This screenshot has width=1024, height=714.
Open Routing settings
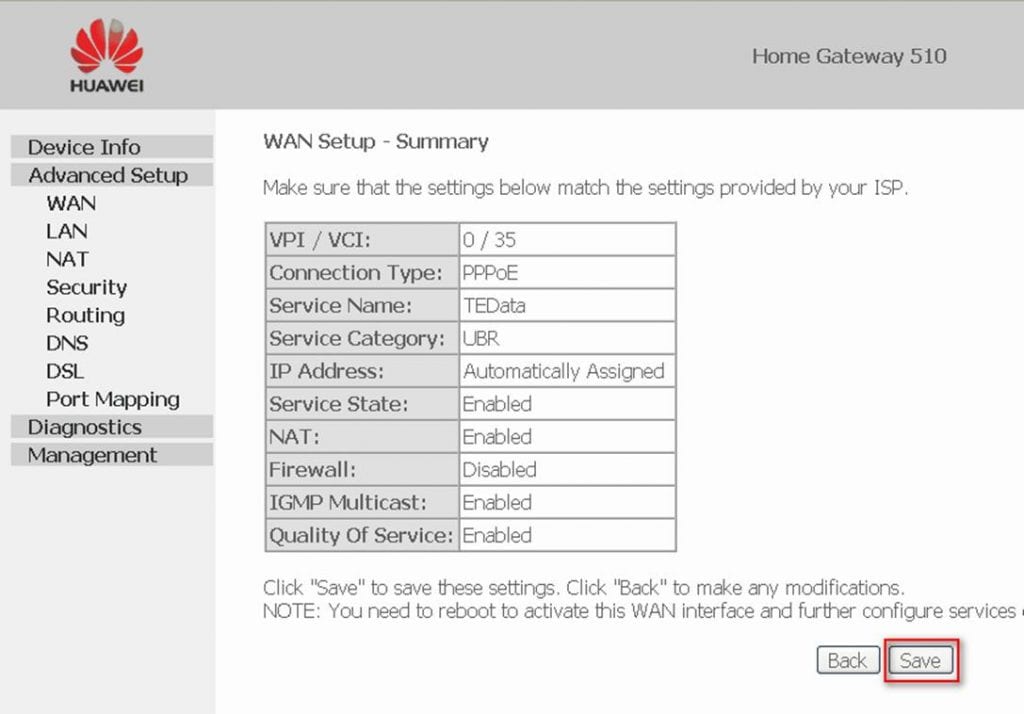85,315
